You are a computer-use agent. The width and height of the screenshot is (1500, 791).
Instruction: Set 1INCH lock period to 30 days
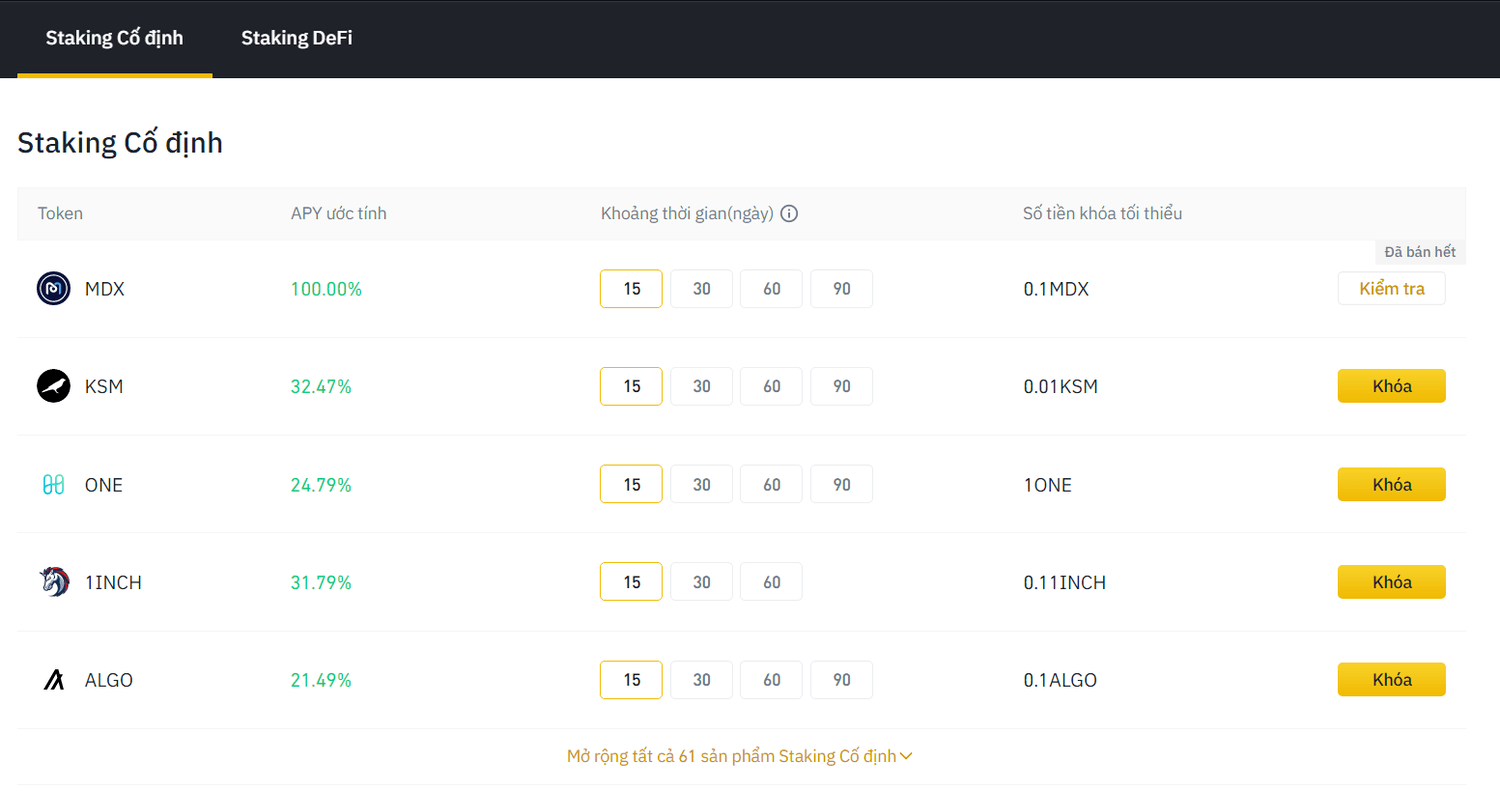pos(701,582)
